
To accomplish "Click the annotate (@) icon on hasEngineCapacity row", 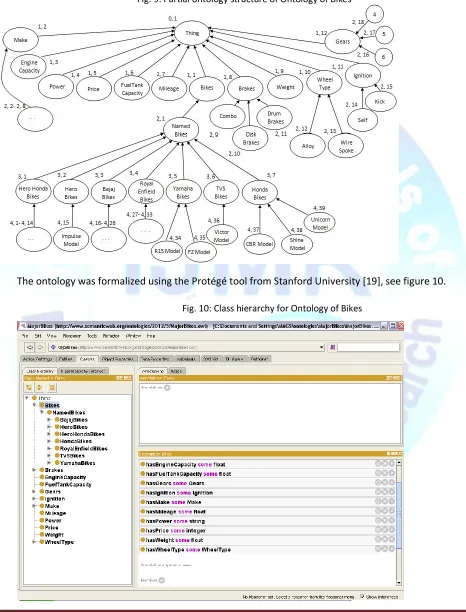I will click(x=378, y=463).
